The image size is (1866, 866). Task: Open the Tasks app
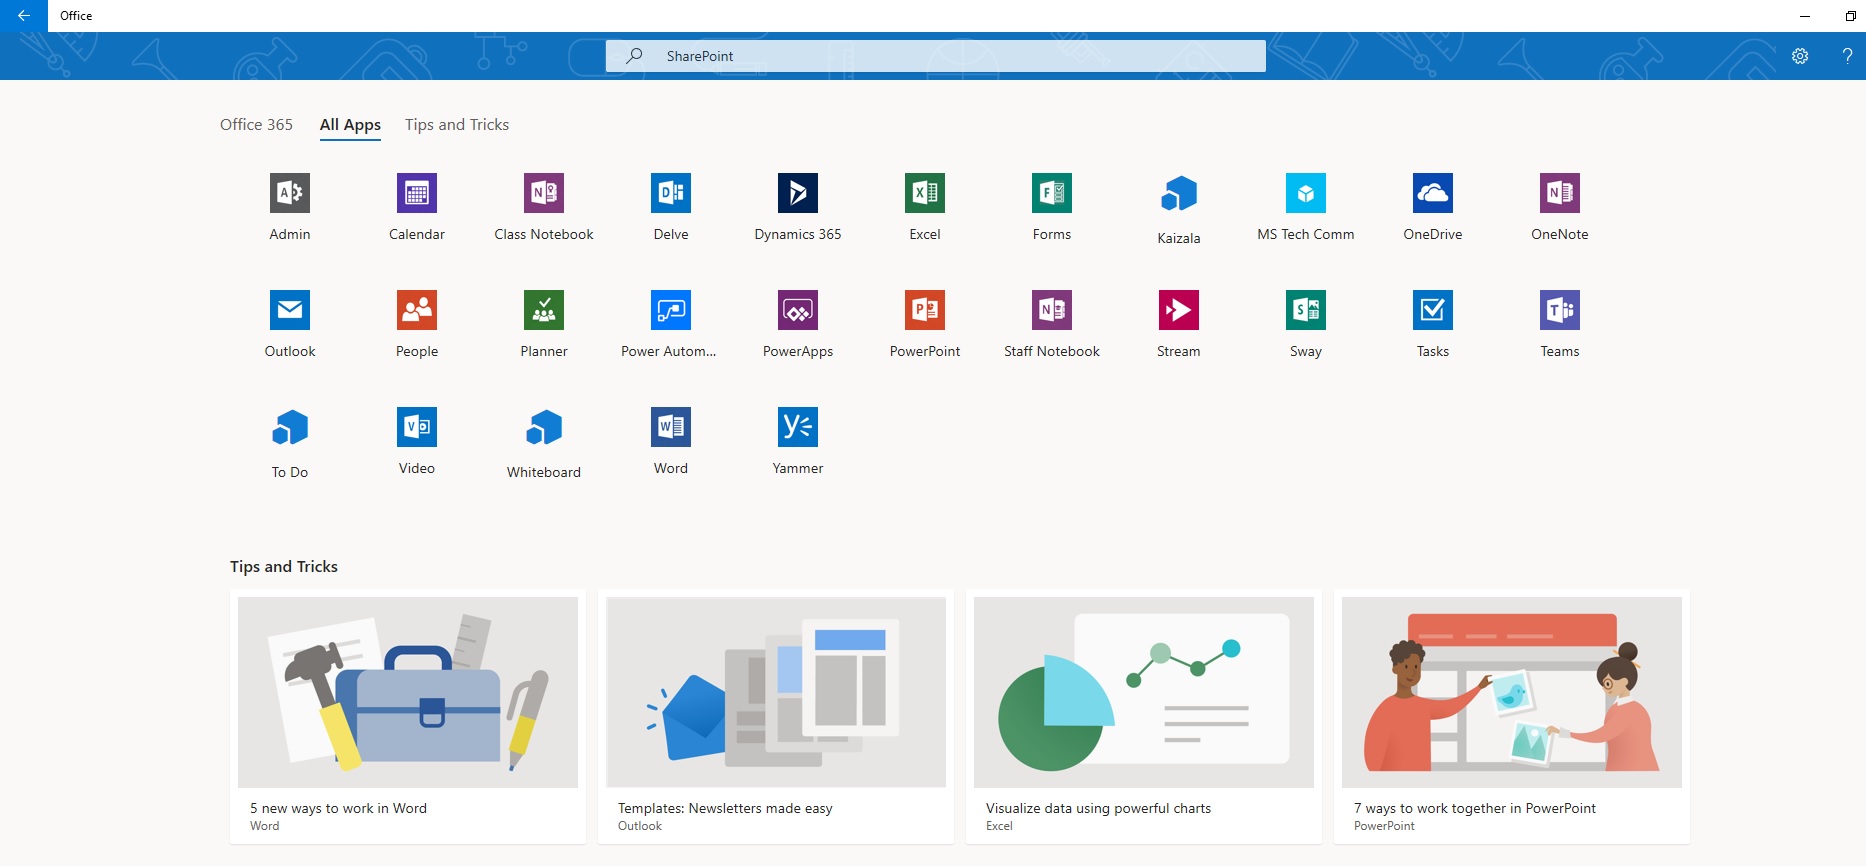[1433, 310]
